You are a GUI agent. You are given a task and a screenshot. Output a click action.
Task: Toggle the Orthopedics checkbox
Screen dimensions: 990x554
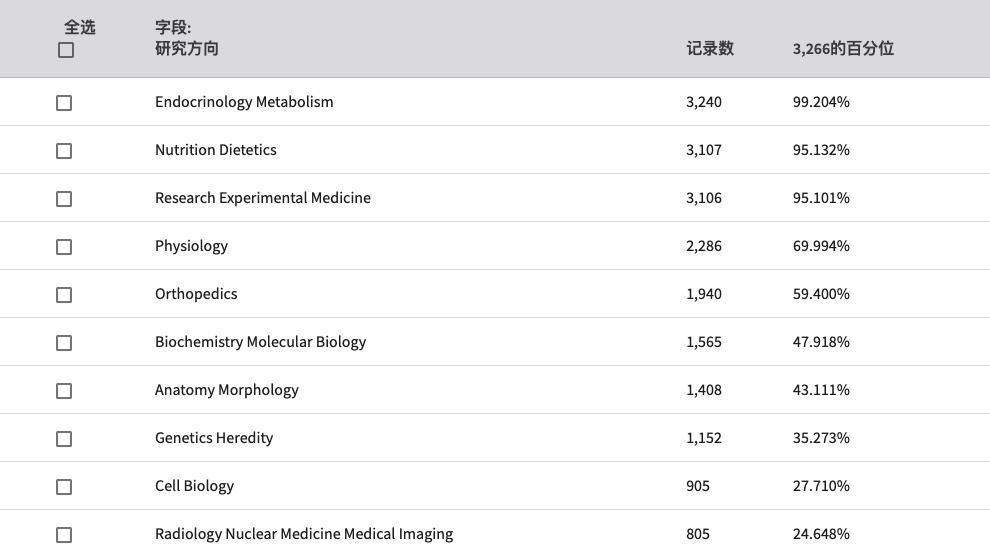(x=64, y=295)
